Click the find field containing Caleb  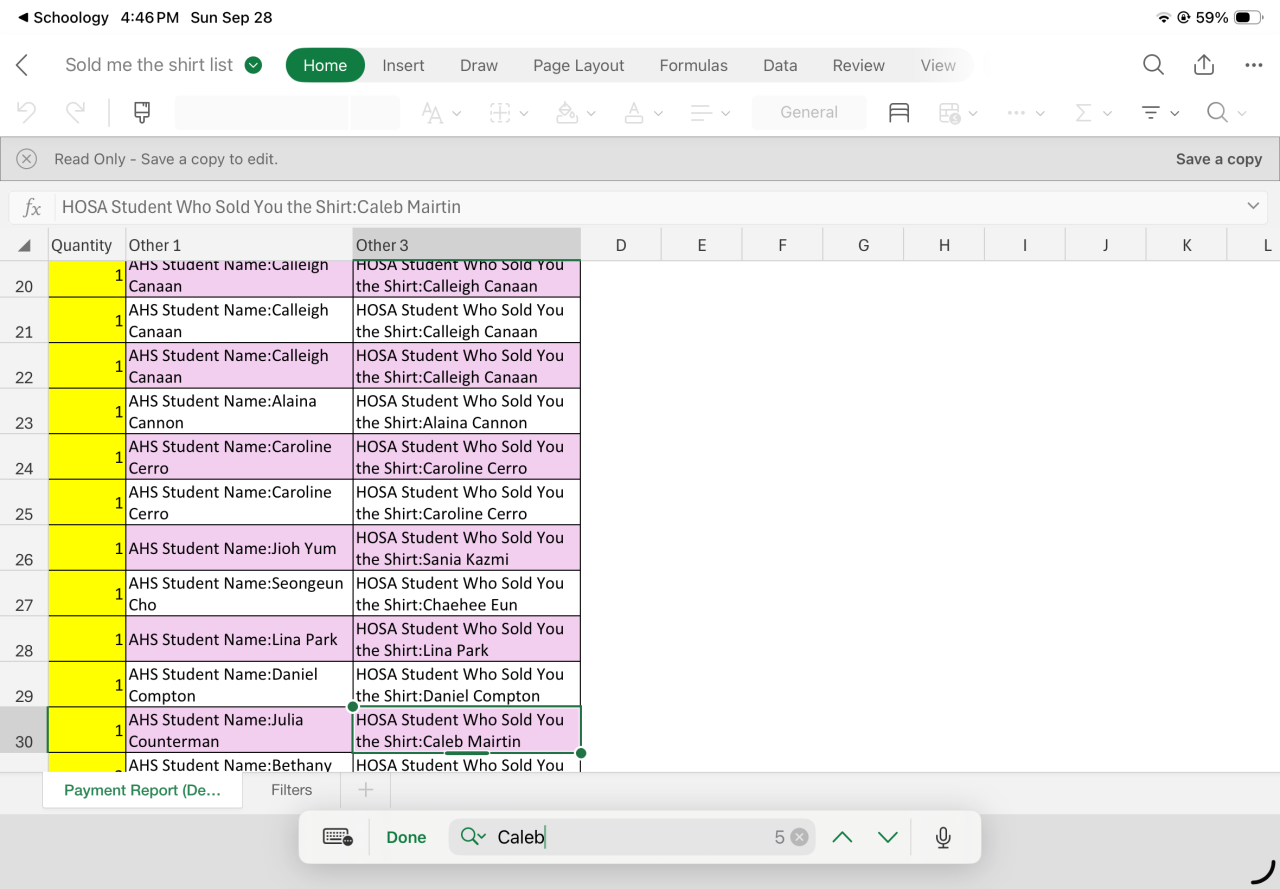[630, 837]
